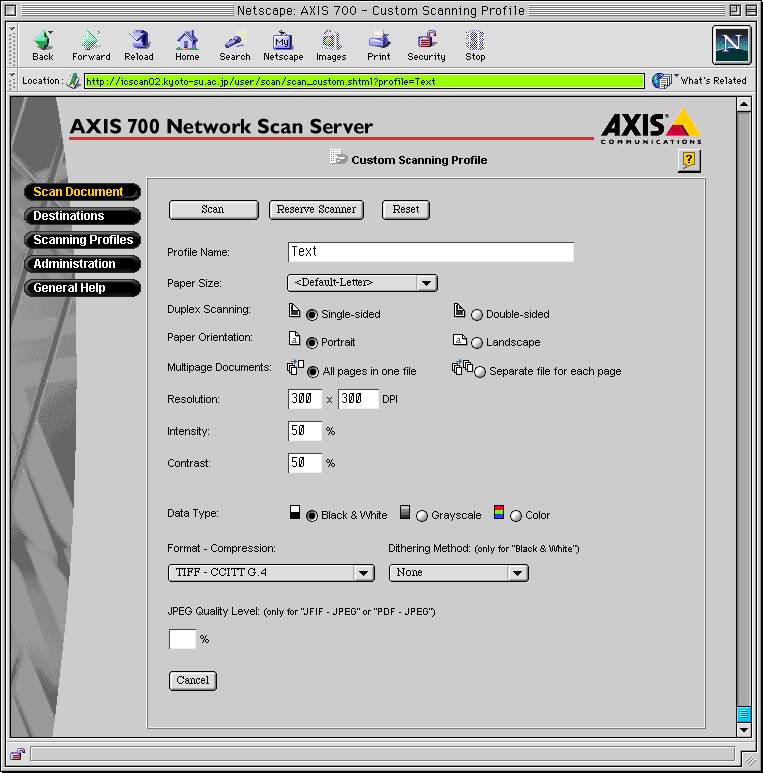Viewport: 763px width, 773px height.
Task: Click the Contrast percentage field
Action: pyautogui.click(x=305, y=463)
